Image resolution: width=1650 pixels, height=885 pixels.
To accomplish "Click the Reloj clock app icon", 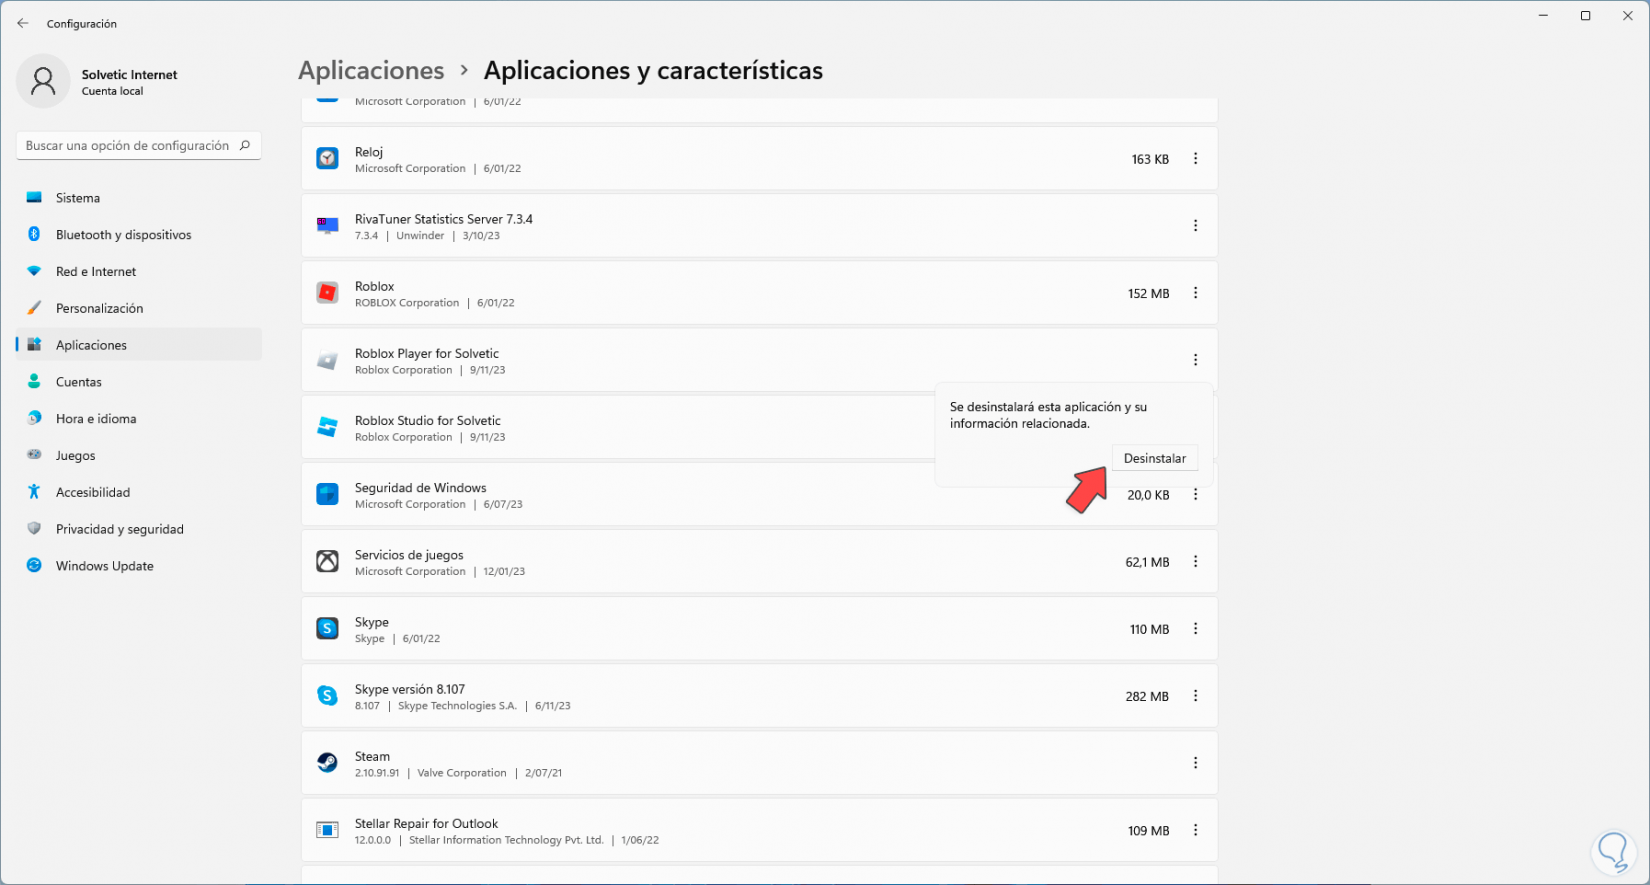I will (327, 159).
